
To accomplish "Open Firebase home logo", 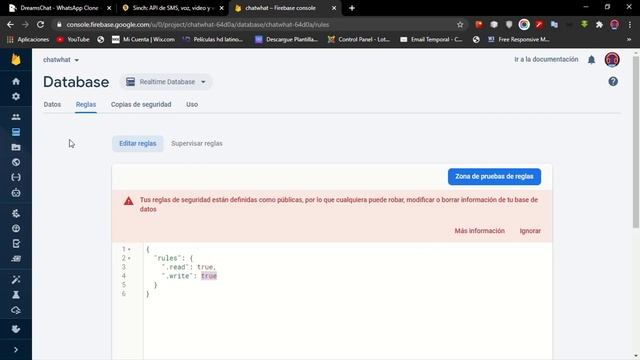I will point(16,60).
